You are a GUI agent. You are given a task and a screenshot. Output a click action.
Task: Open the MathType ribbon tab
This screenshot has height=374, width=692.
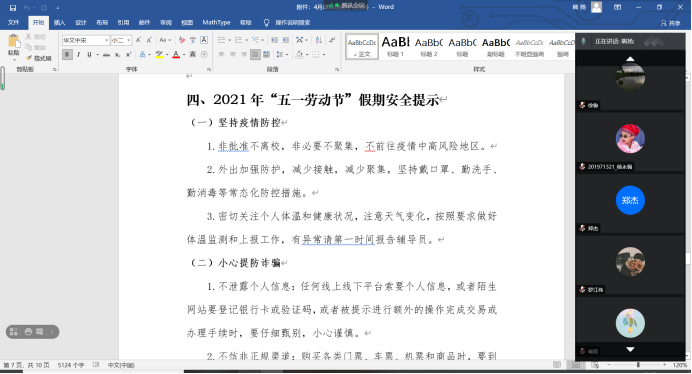click(x=216, y=23)
